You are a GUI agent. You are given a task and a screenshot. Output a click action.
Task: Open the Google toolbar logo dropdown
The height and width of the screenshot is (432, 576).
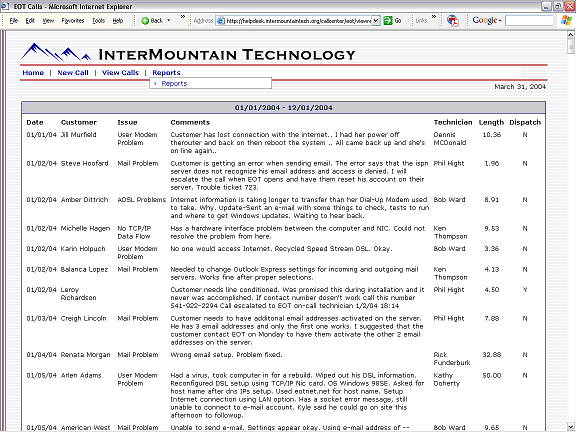point(487,21)
